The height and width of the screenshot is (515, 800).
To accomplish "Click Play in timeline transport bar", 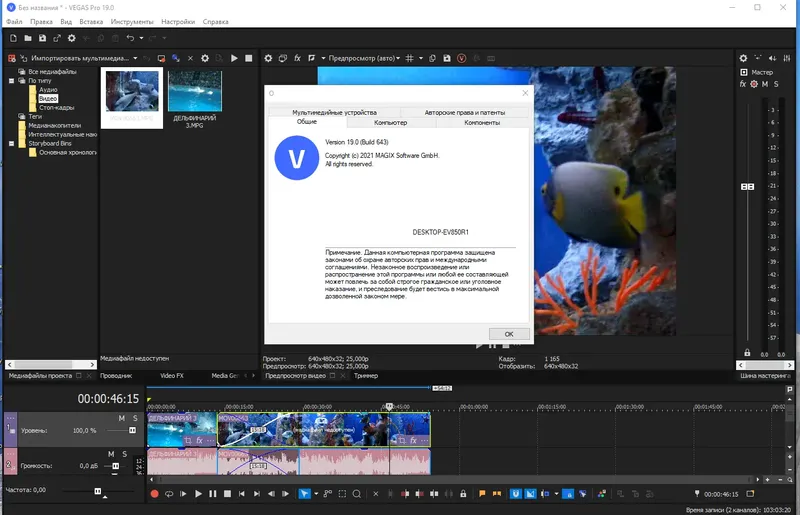I will [x=198, y=494].
